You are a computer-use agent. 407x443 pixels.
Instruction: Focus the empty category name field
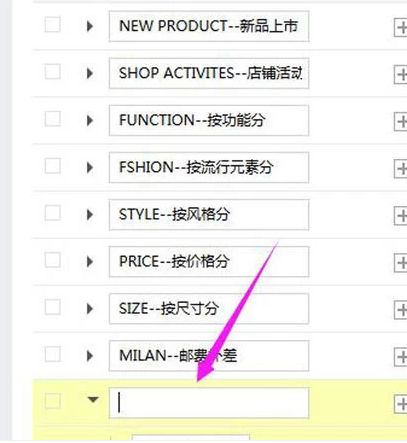tap(209, 403)
